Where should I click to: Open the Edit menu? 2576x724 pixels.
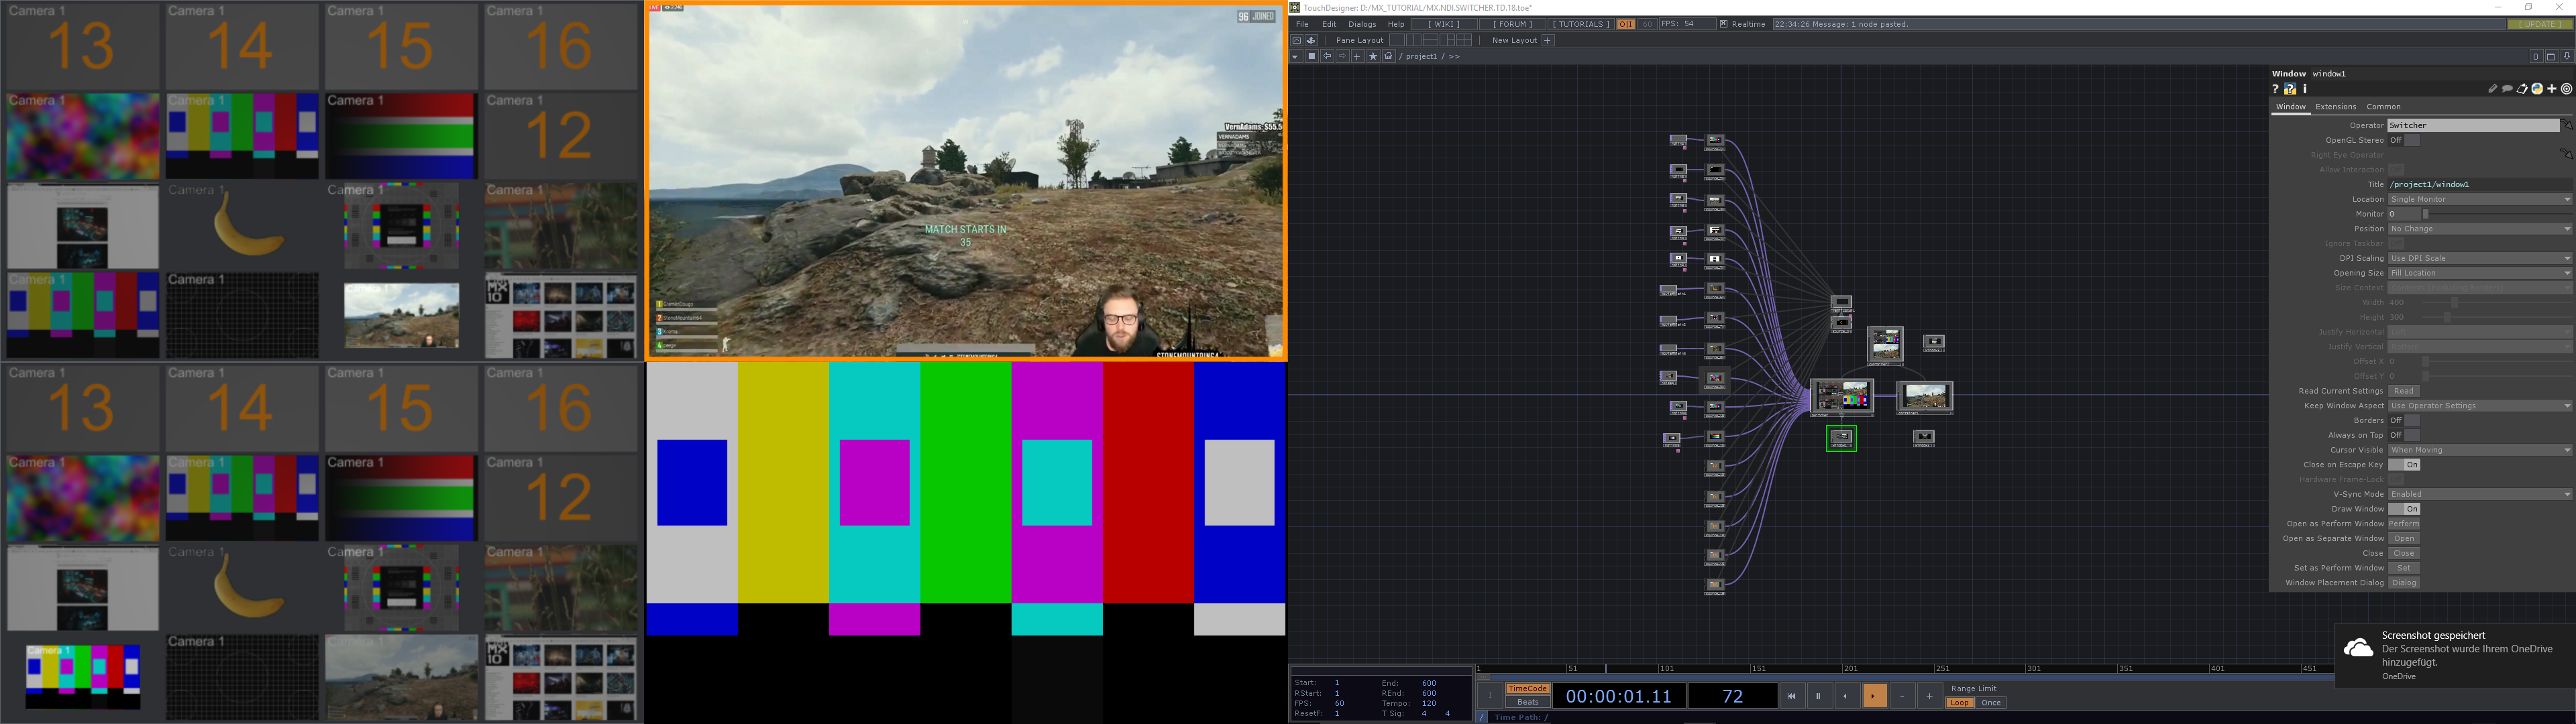1329,24
